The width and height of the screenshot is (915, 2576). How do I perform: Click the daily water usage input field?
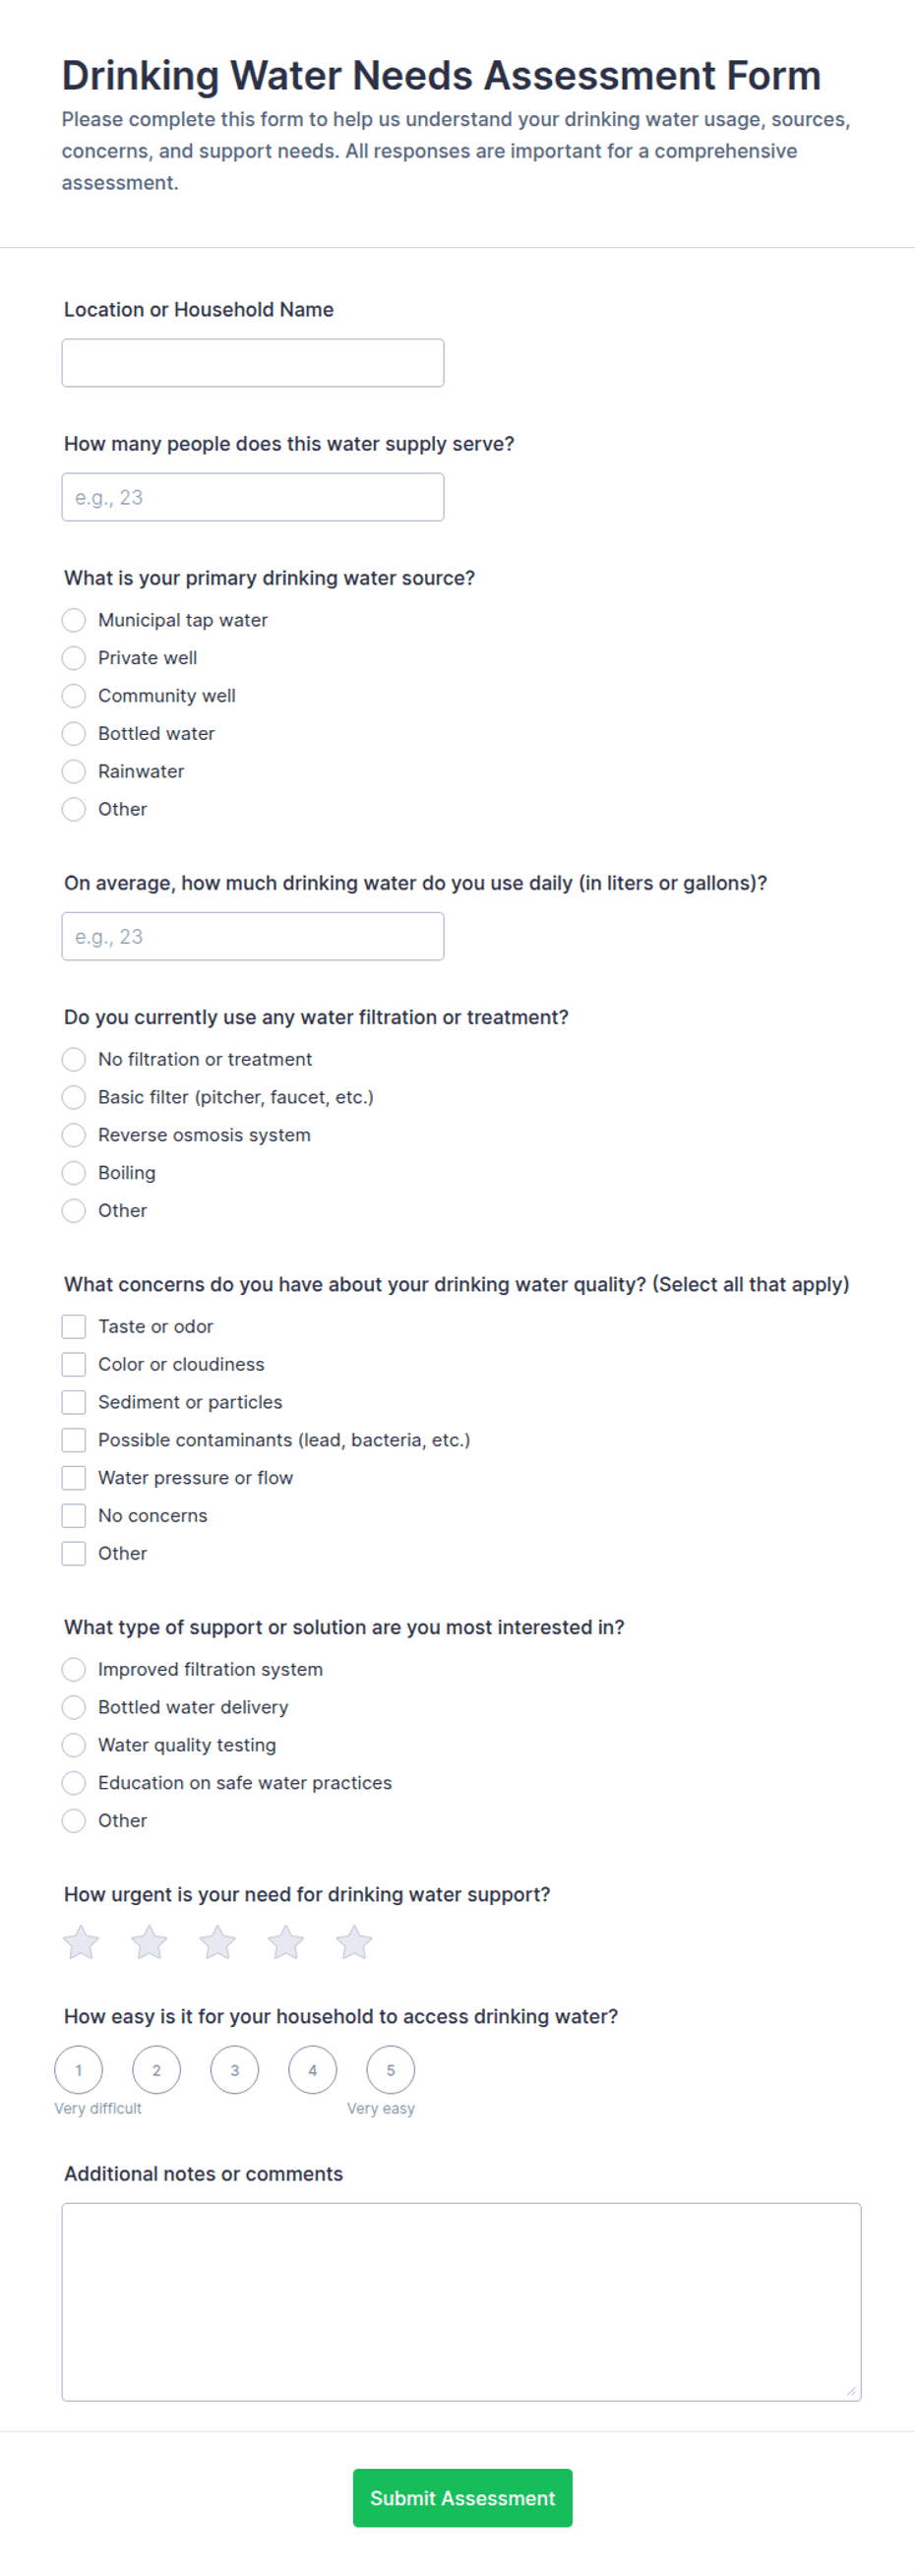[253, 936]
